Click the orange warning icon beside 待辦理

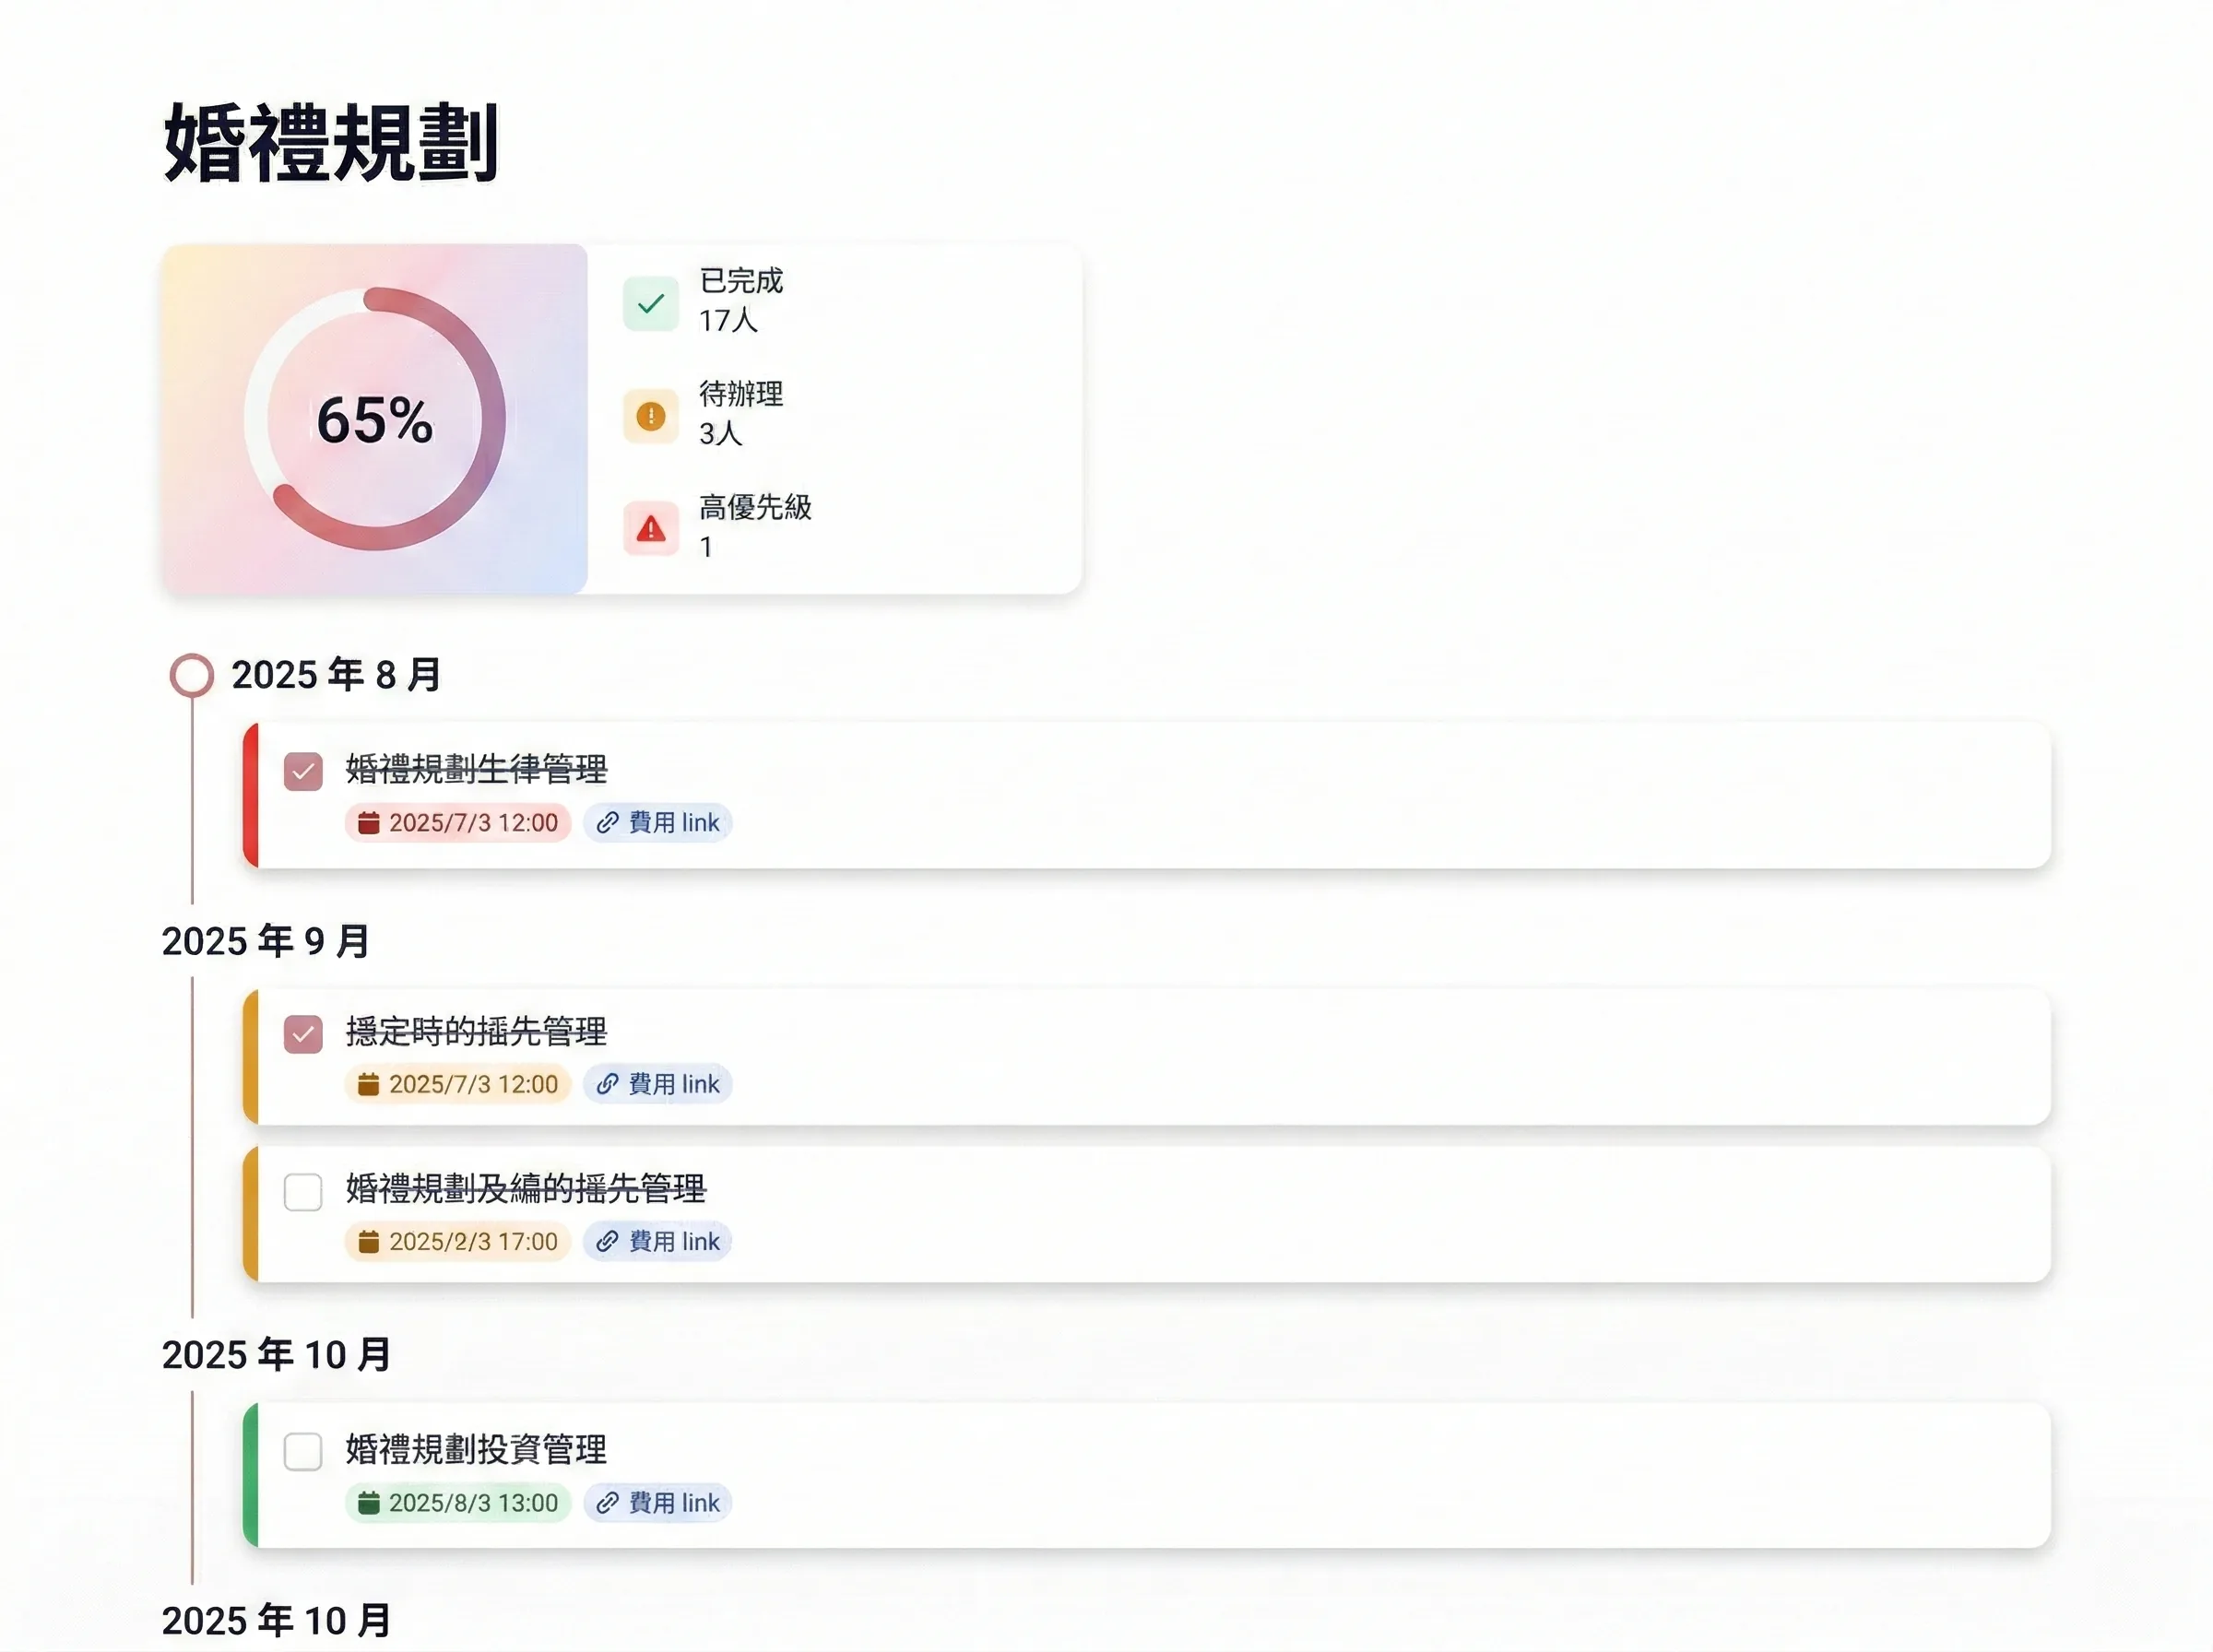click(x=652, y=416)
